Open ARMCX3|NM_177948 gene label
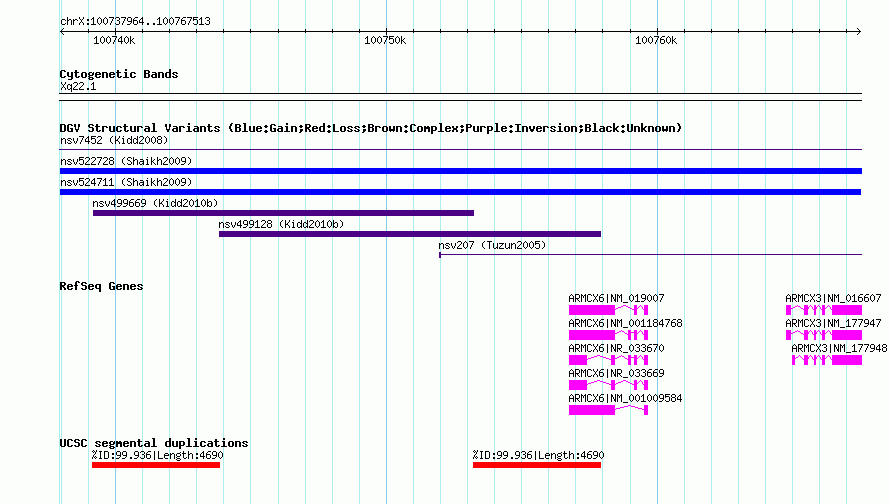890x504 pixels. [839, 348]
